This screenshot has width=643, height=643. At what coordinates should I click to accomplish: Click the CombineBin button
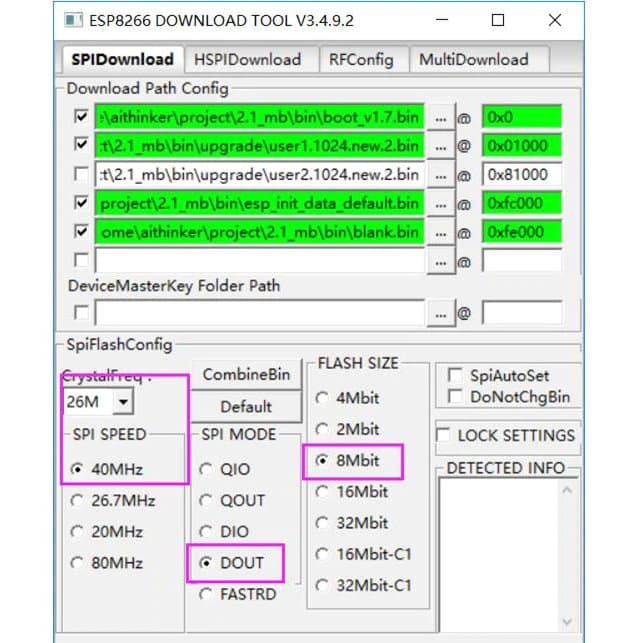click(246, 374)
